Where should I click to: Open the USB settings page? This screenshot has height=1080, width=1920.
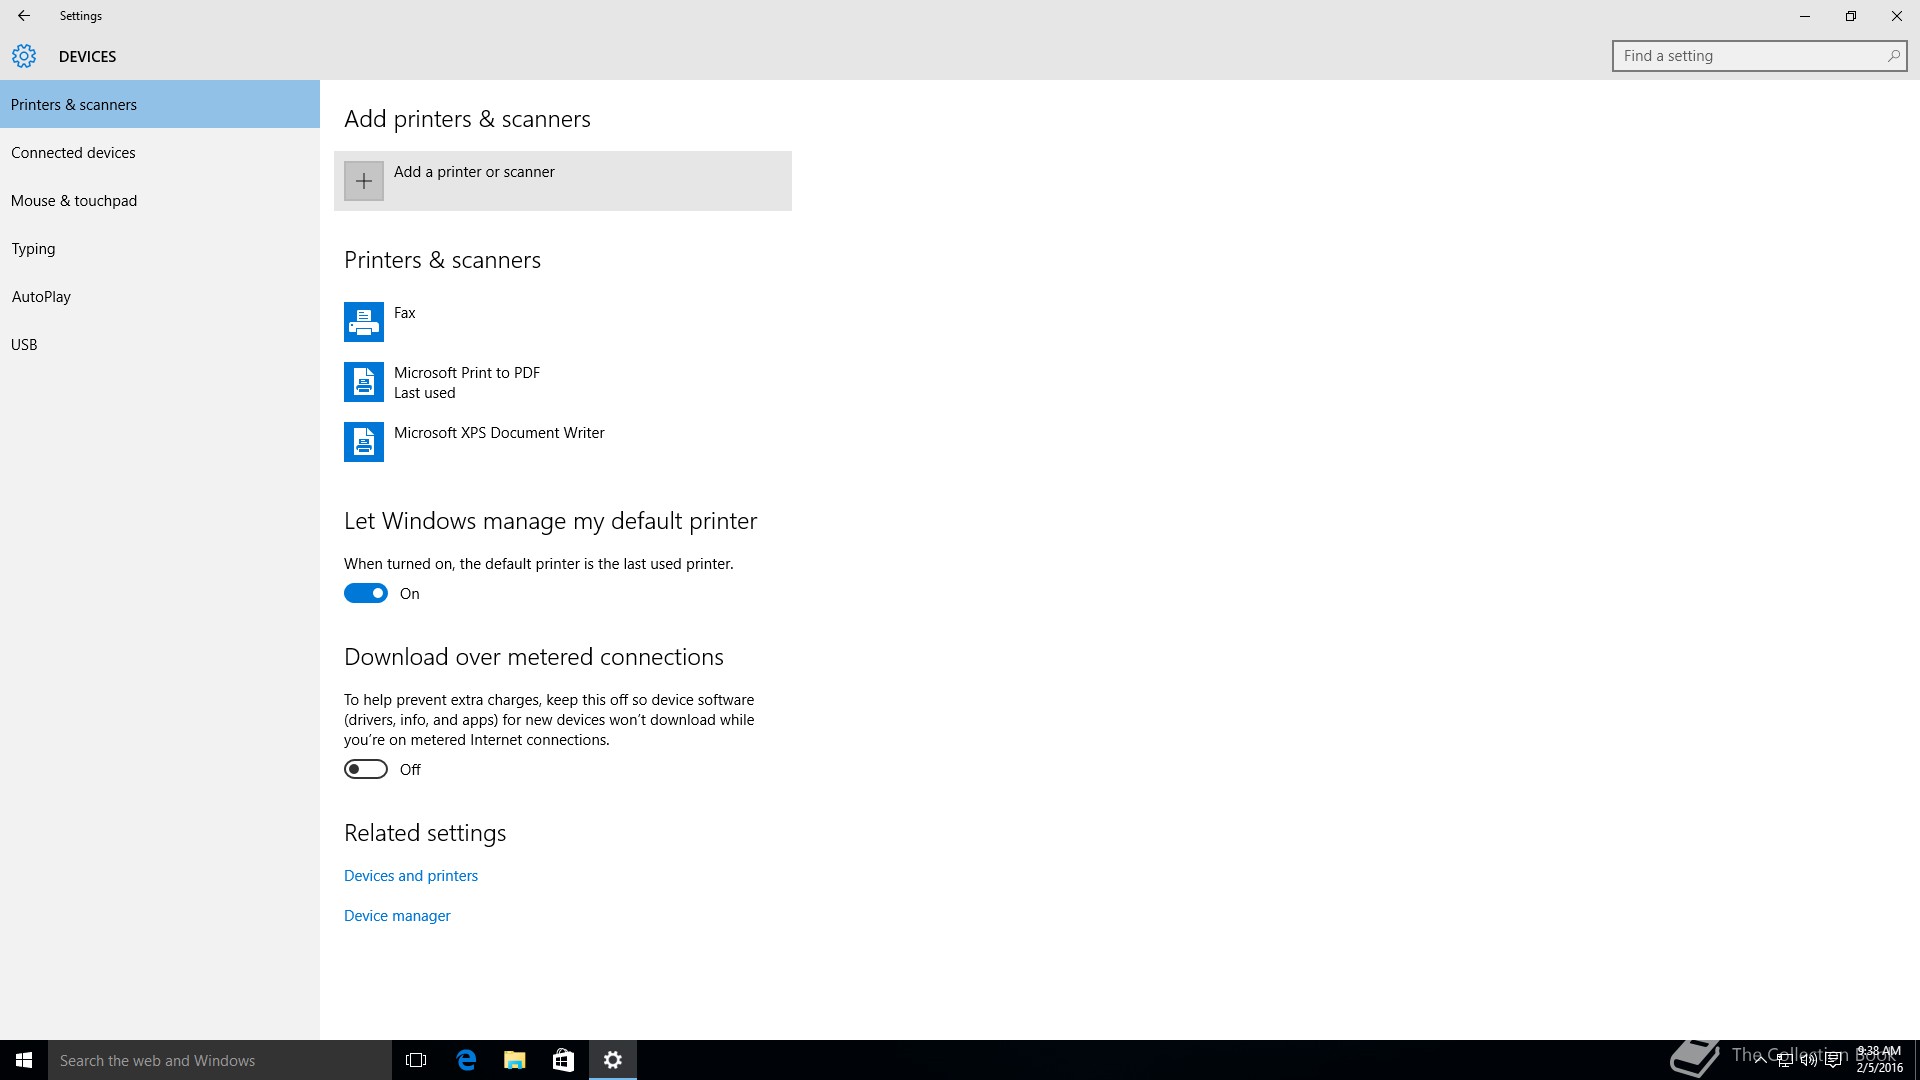[x=160, y=344]
